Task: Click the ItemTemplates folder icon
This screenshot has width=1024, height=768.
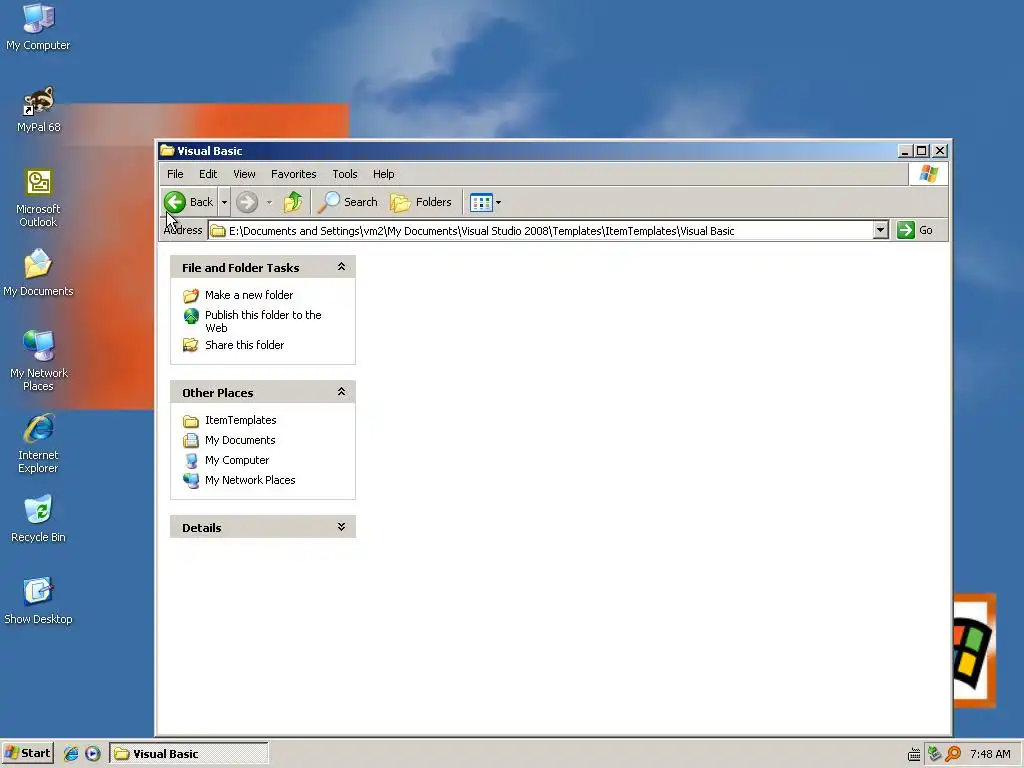Action: (191, 421)
